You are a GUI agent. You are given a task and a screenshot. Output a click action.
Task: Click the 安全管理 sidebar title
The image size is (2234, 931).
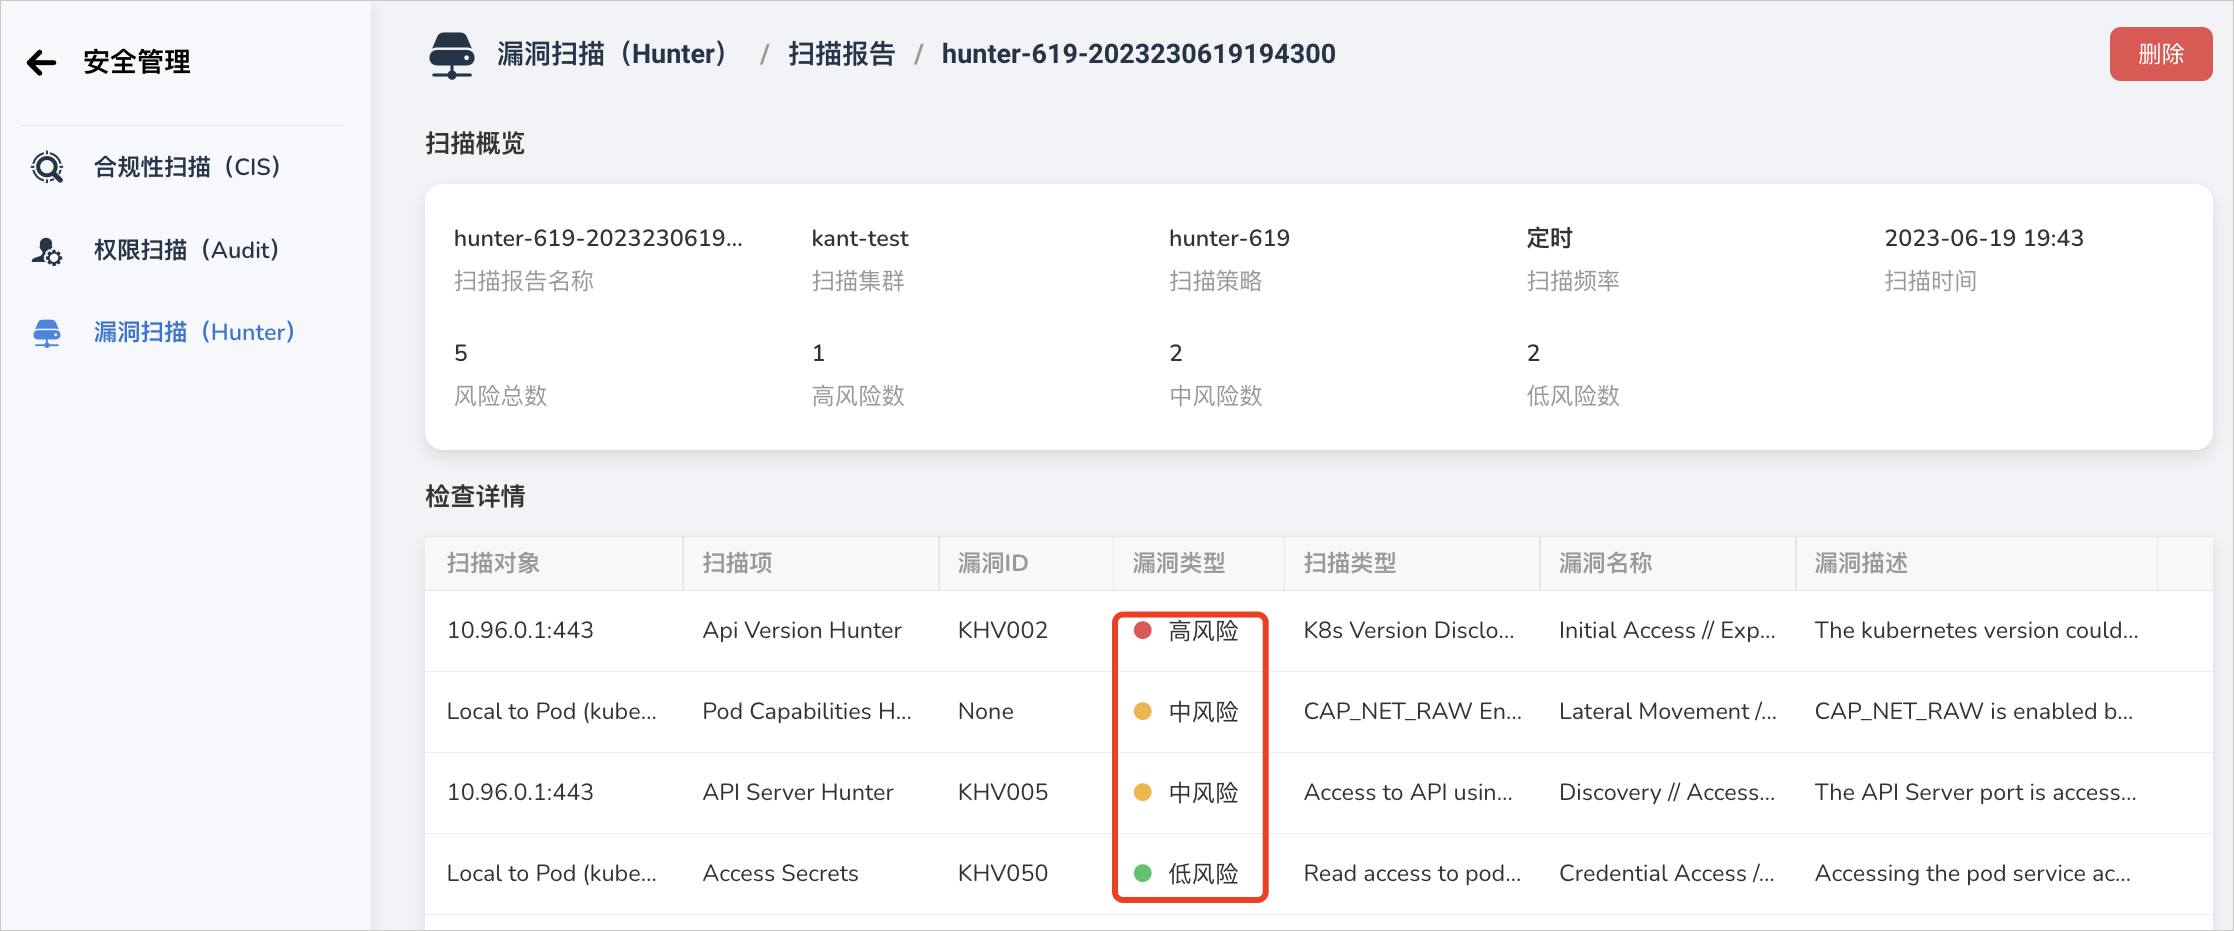tap(137, 62)
